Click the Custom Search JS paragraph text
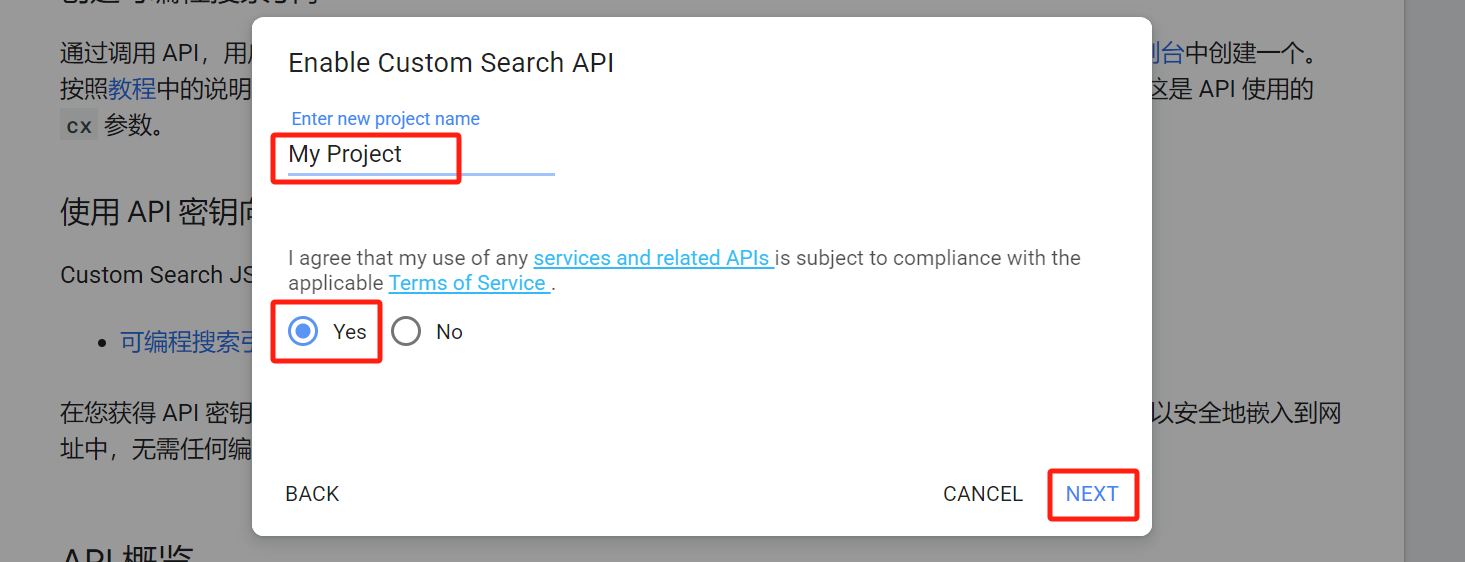Image resolution: width=1465 pixels, height=562 pixels. pyautogui.click(x=155, y=275)
